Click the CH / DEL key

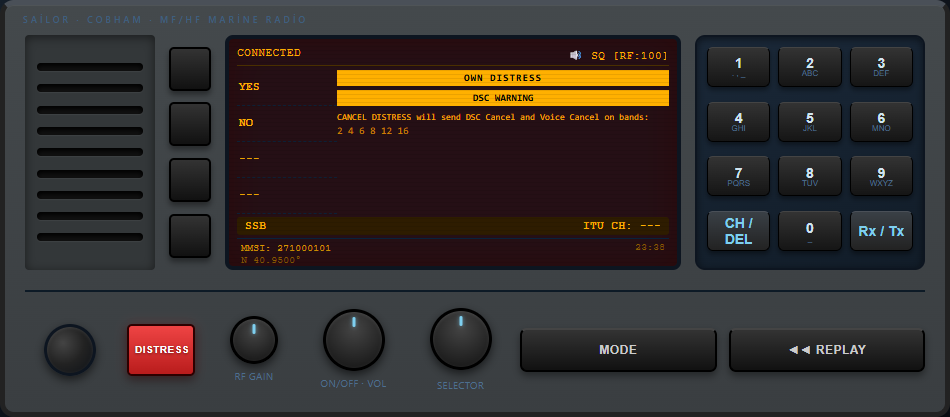[739, 231]
